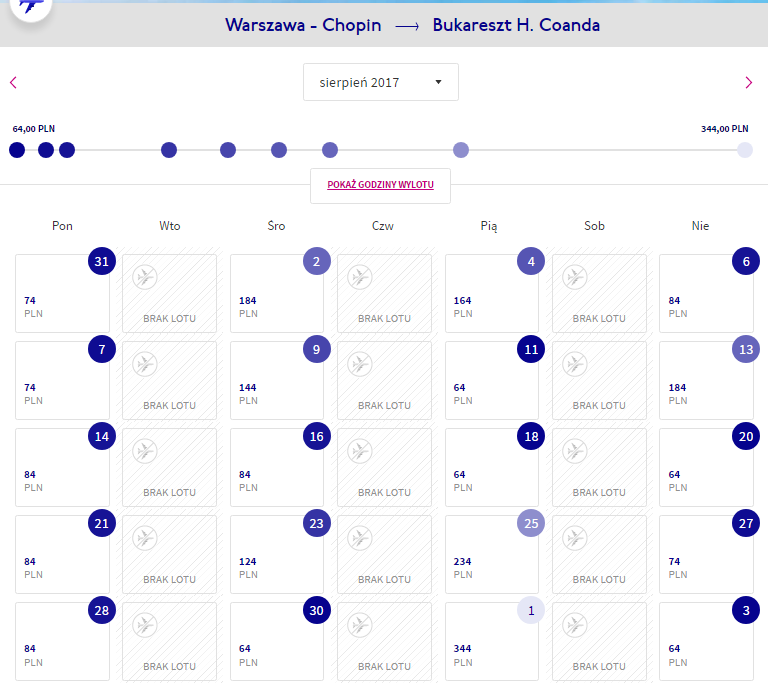
Task: Select flight date 2 for 184 PLN
Action: pyautogui.click(x=277, y=293)
